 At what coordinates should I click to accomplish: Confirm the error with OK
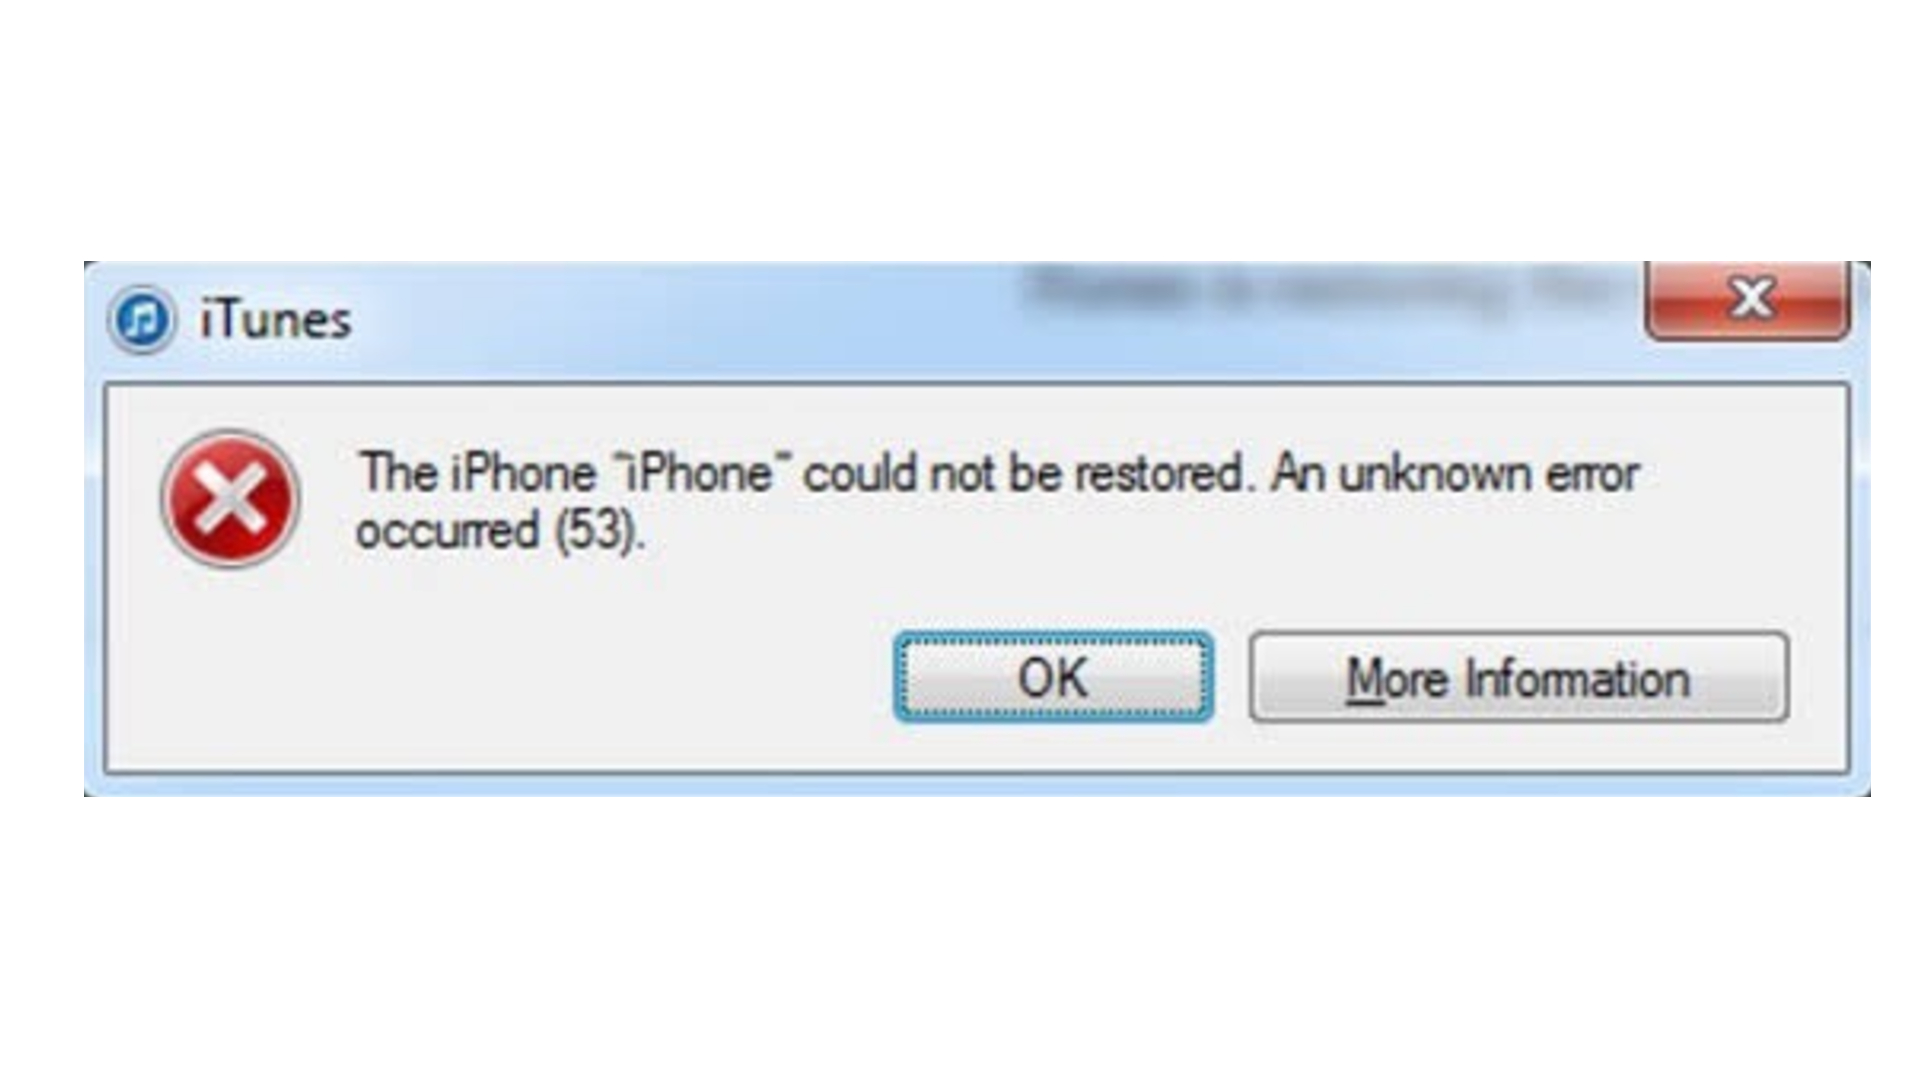[1053, 677]
